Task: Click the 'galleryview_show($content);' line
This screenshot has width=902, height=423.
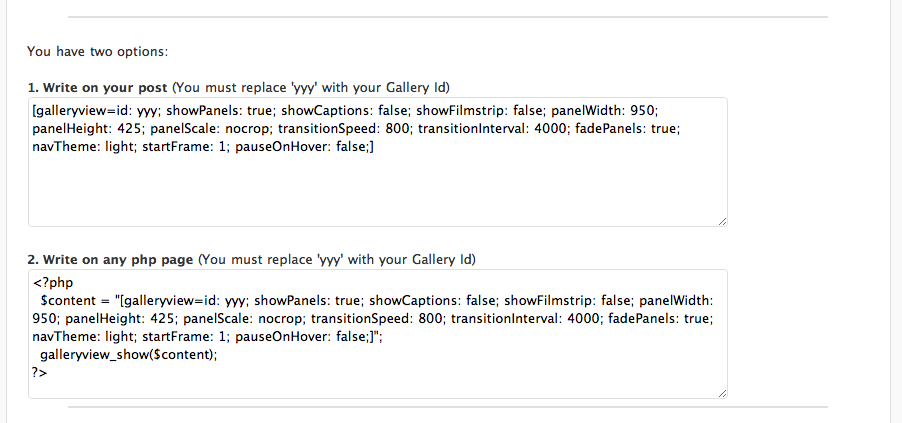Action: coord(129,355)
